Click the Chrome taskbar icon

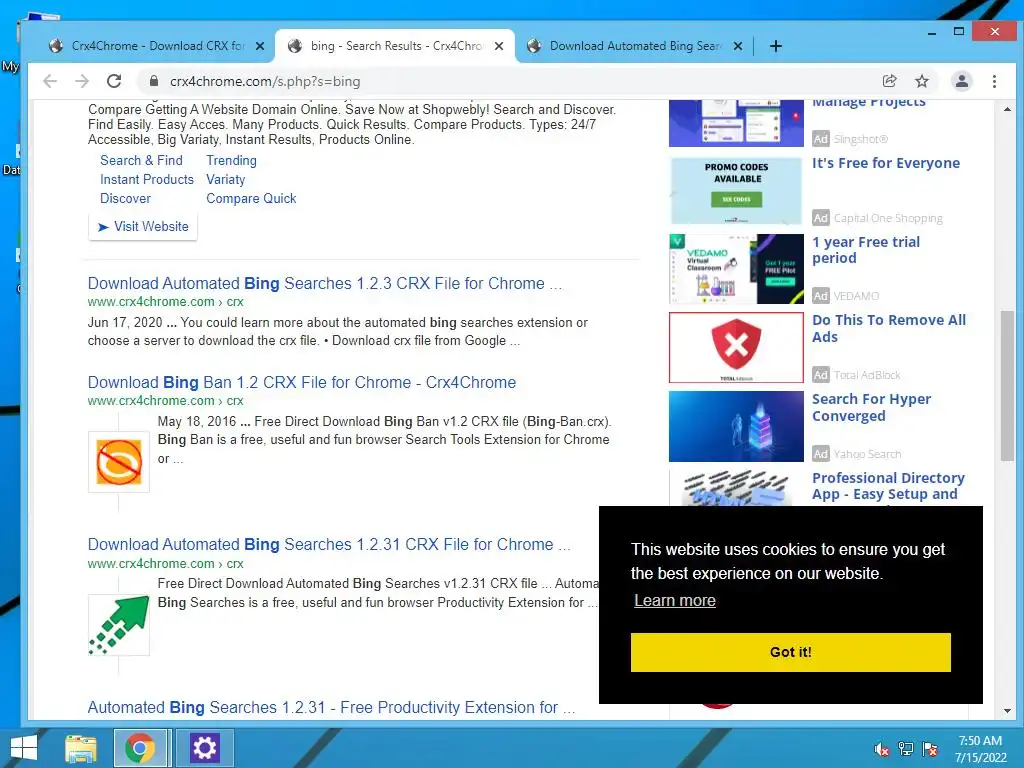(140, 748)
